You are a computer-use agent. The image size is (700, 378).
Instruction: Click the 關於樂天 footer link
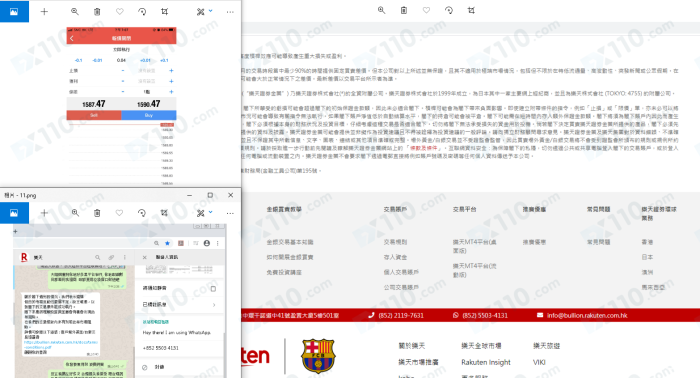pyautogui.click(x=412, y=346)
